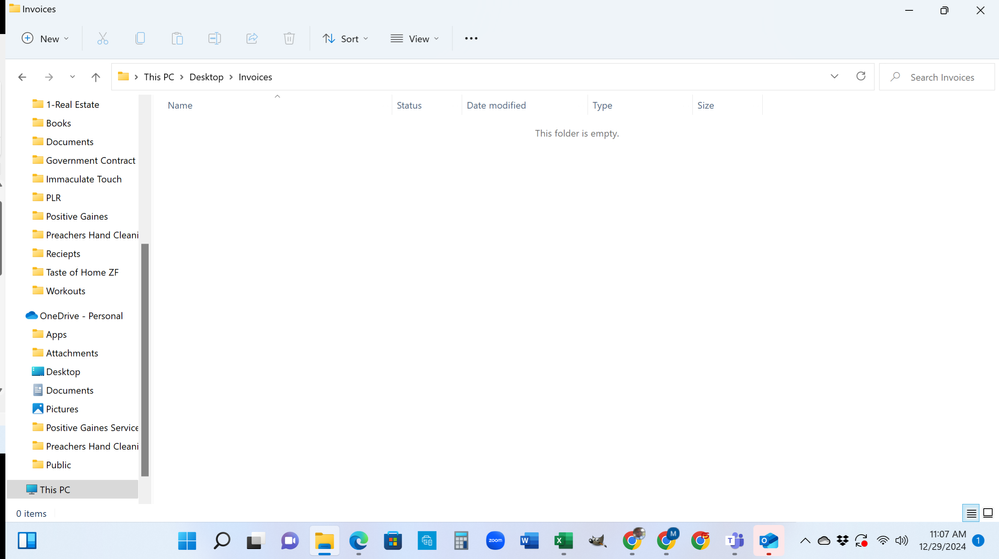Select Books folder in sidebar
The image size is (999, 559).
coord(58,123)
